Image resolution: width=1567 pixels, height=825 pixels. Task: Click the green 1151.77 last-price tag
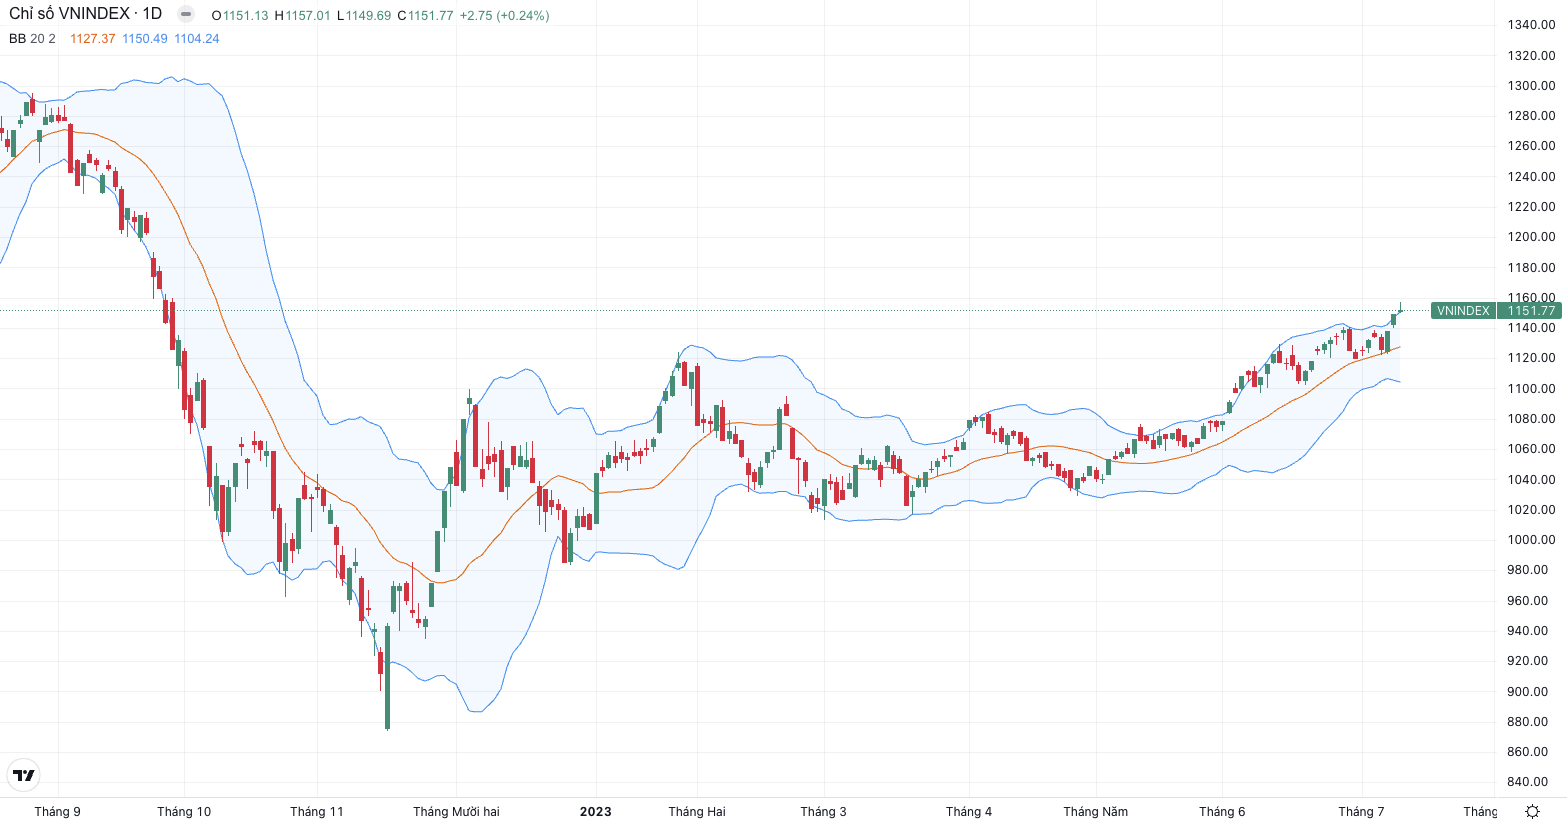[x=1532, y=311]
